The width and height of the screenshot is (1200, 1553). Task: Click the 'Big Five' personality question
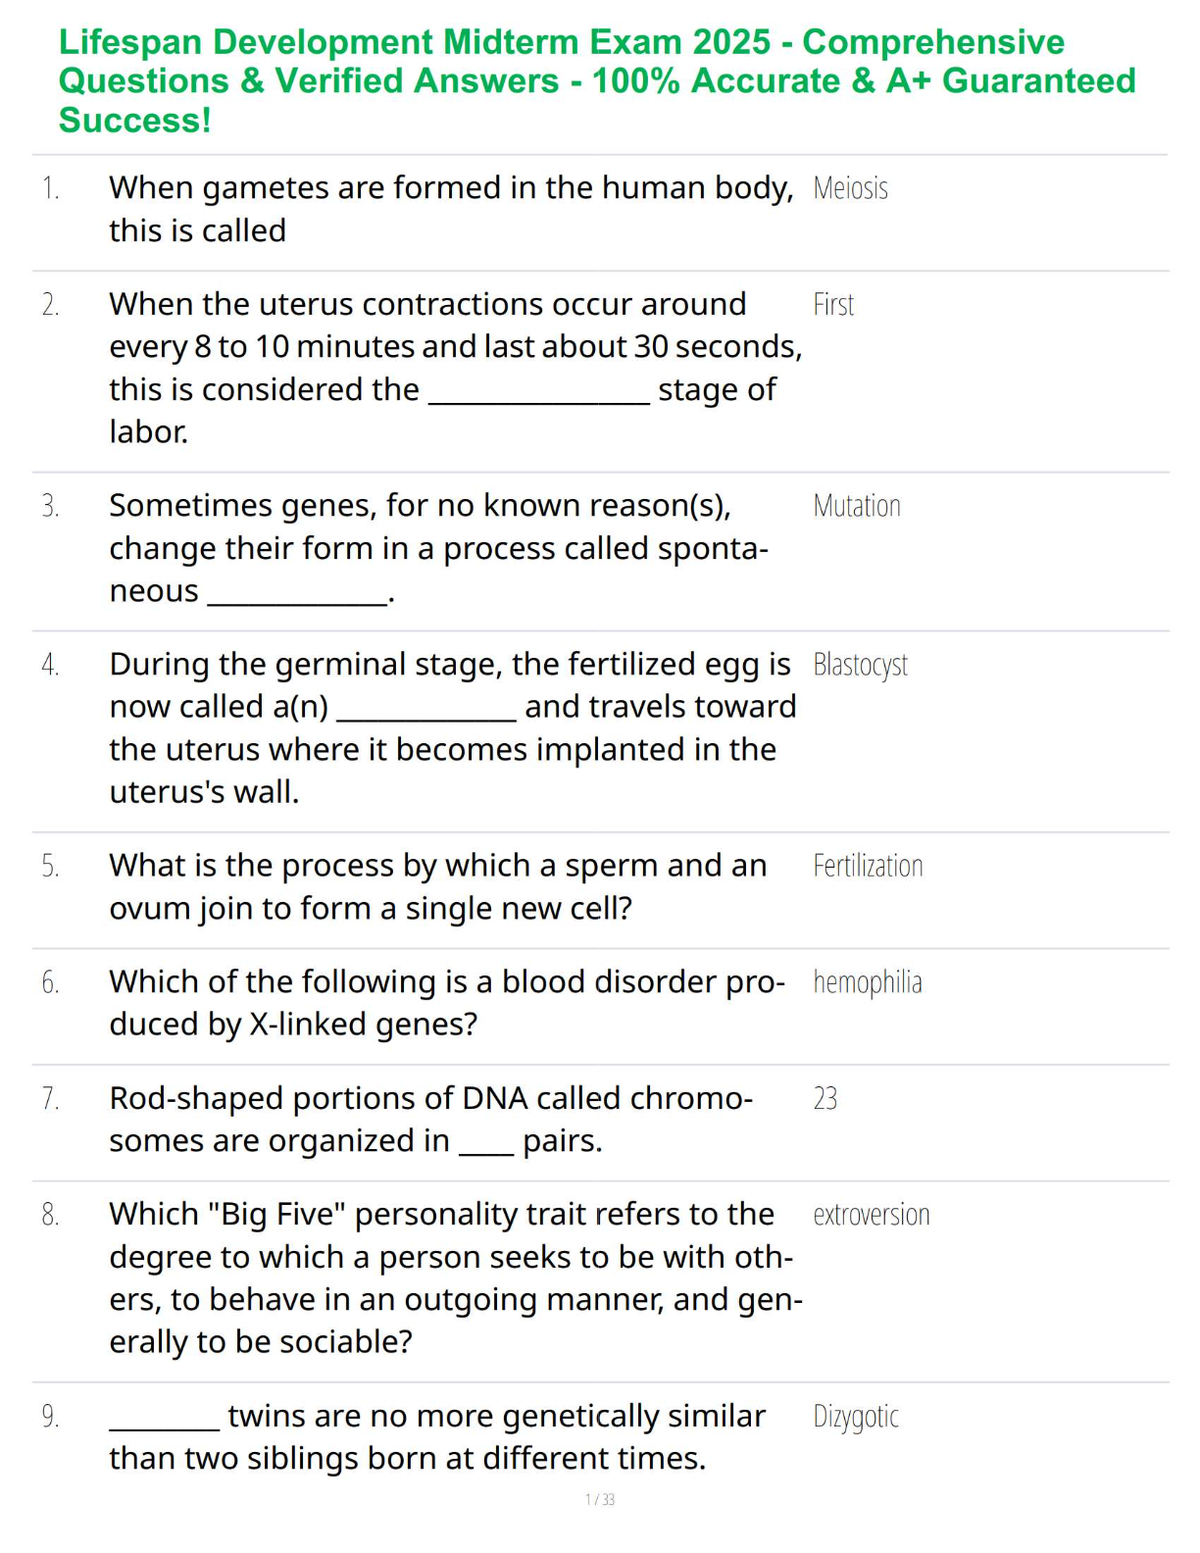(x=456, y=1278)
